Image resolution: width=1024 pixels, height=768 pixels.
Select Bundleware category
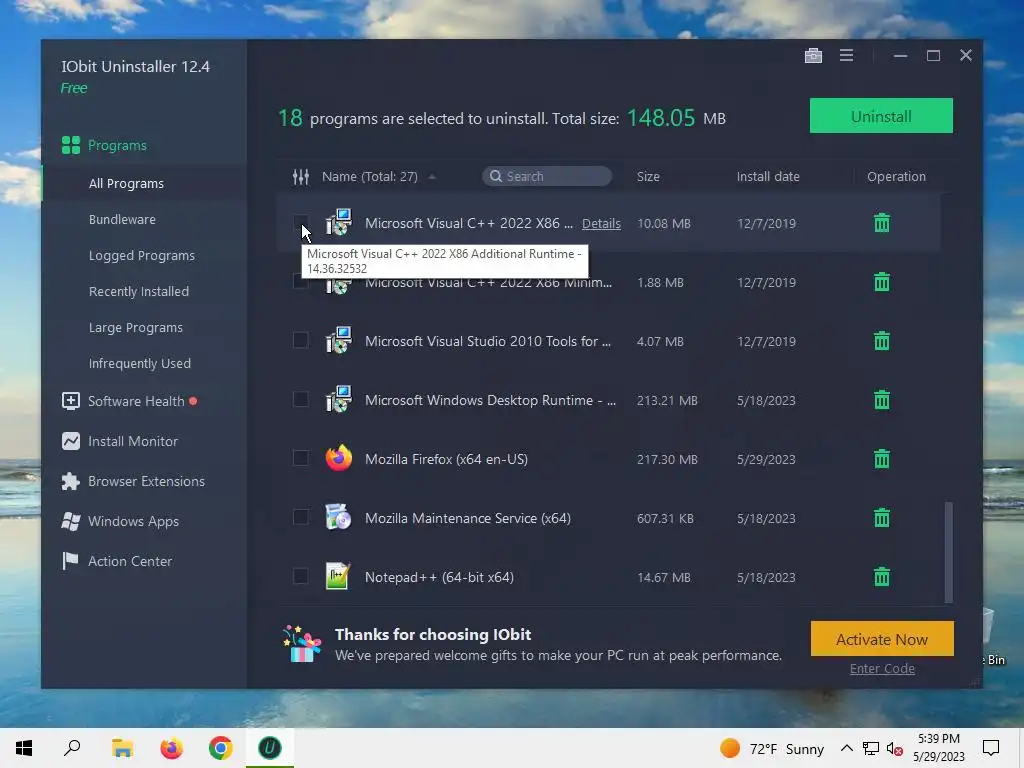122,219
